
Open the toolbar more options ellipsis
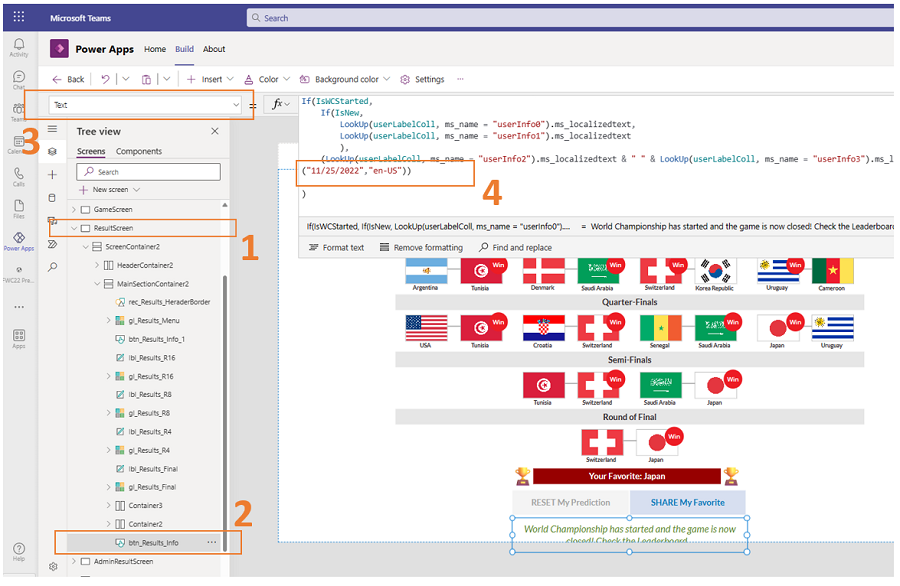pyautogui.click(x=460, y=79)
